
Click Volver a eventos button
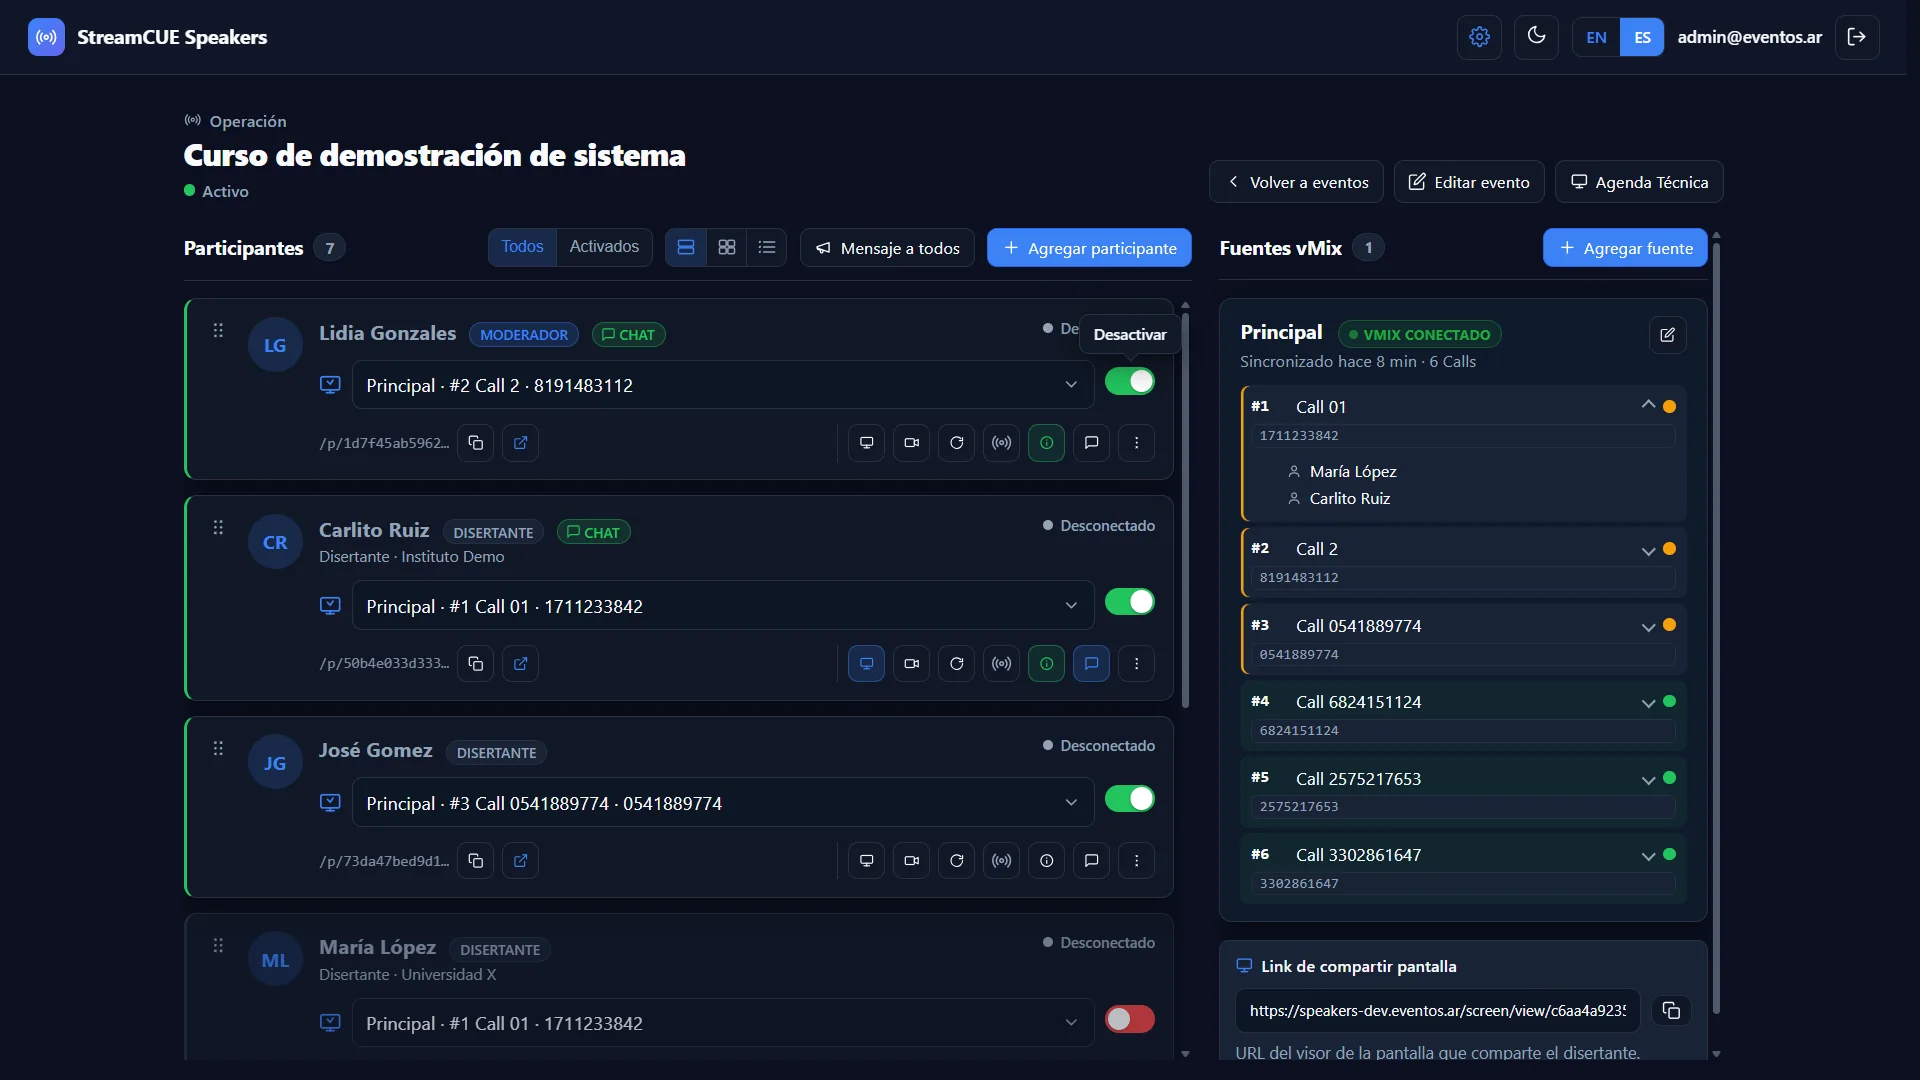[x=1296, y=182]
